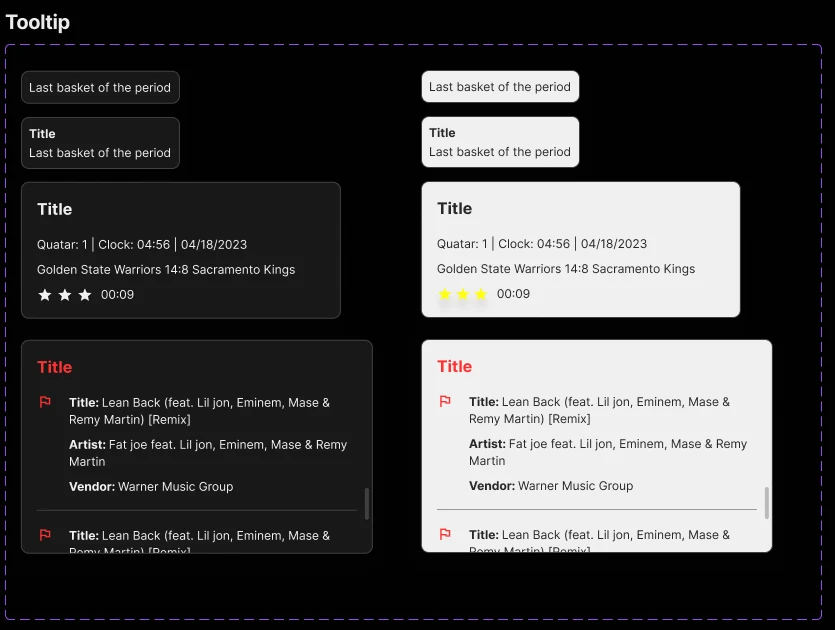Click 'Golden State Warriors 14:8 Sacramento Kings' in dark card
This screenshot has width=835, height=630.
click(166, 269)
